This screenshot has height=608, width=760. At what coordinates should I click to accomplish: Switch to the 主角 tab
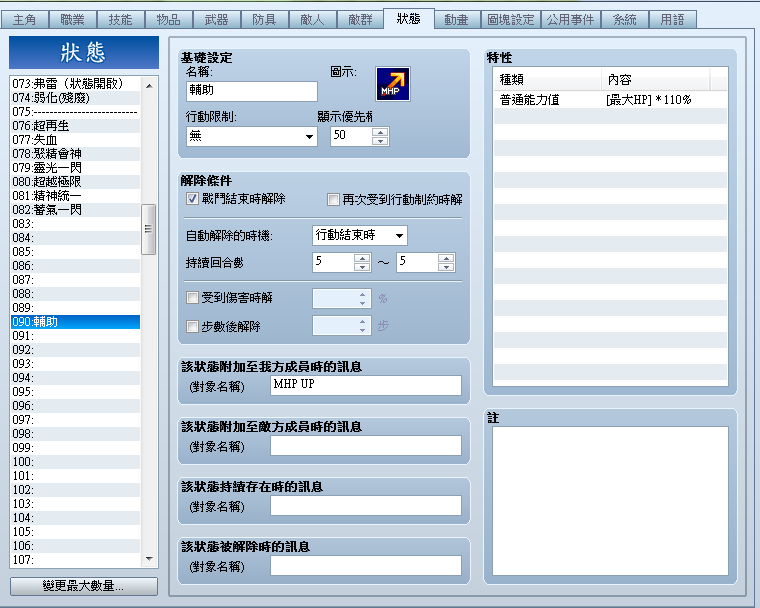(24, 20)
